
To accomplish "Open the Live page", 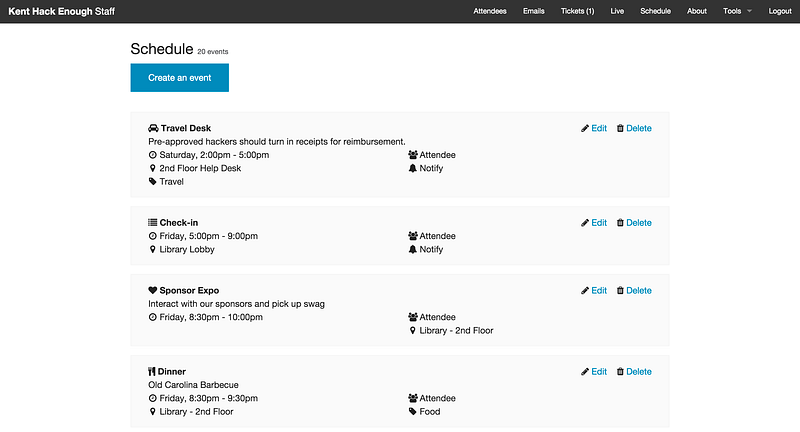I will (617, 11).
